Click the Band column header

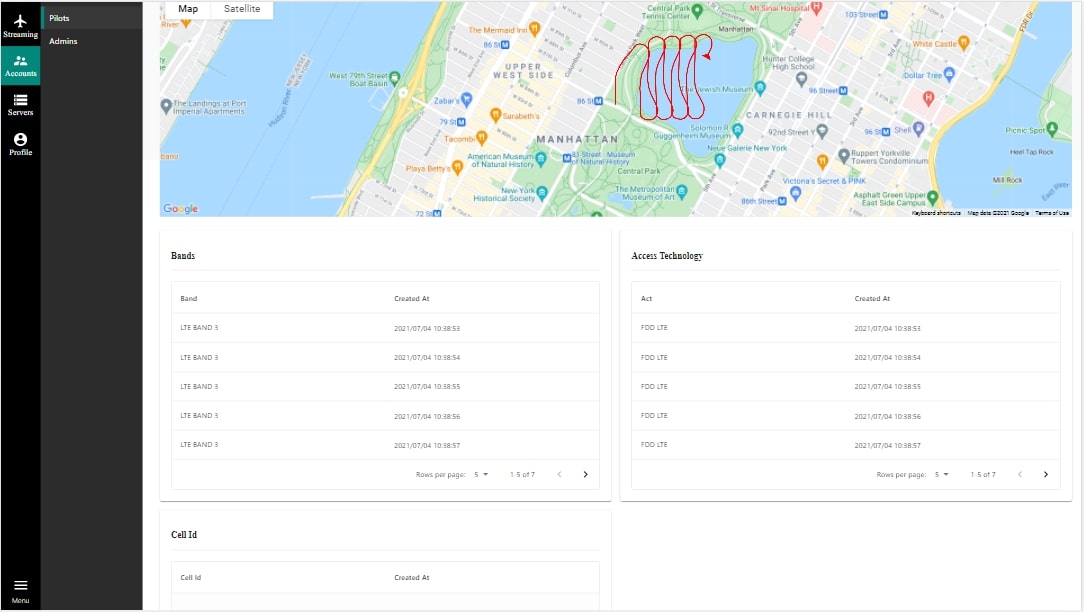coord(189,299)
